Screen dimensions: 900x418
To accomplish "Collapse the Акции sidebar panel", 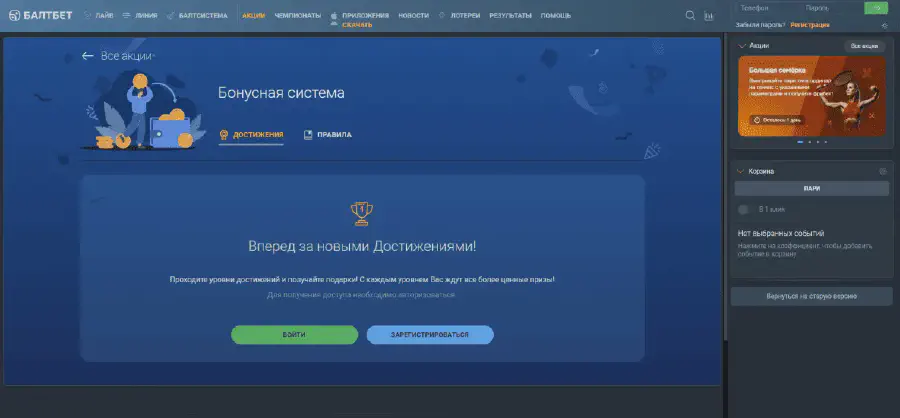I will [x=742, y=45].
